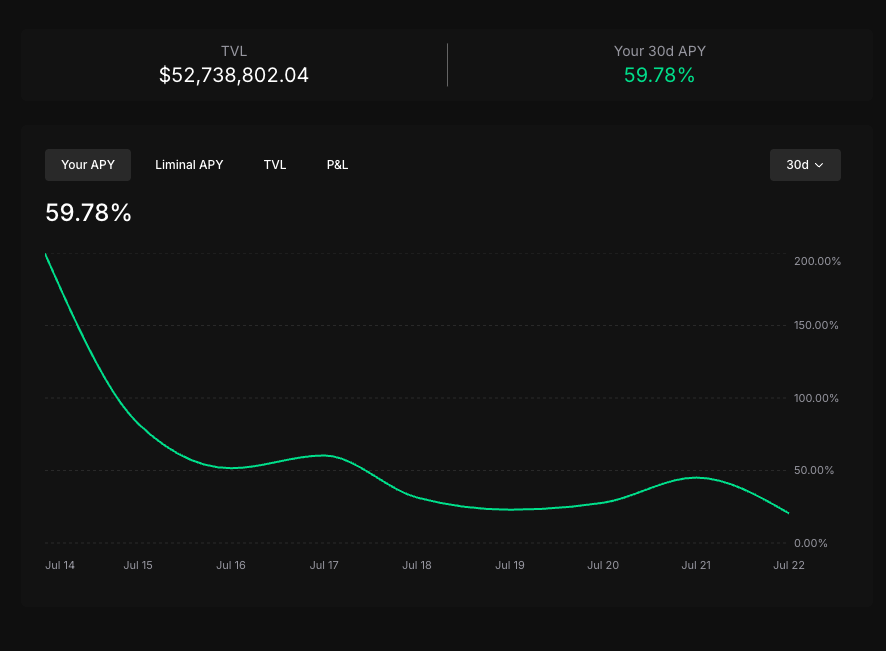
Task: Click the Jul 19 date label
Action: pyautogui.click(x=510, y=565)
